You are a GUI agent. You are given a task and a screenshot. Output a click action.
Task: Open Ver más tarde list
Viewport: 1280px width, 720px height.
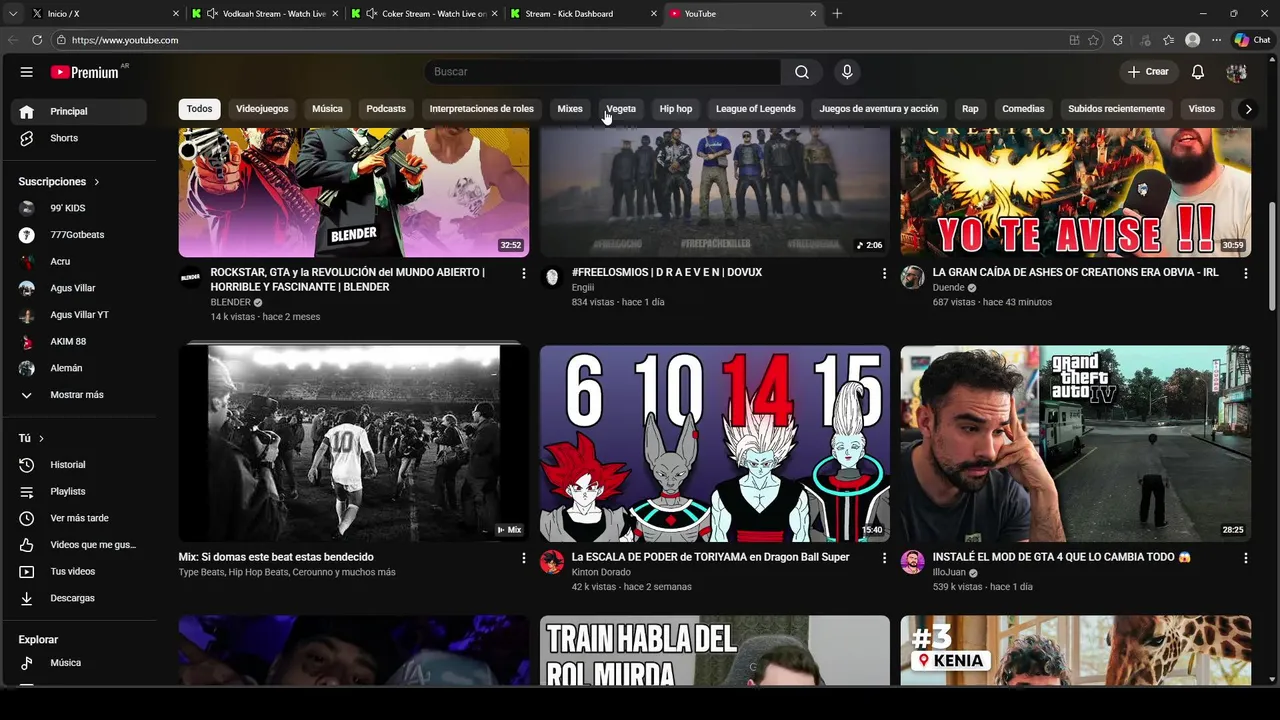(78, 518)
